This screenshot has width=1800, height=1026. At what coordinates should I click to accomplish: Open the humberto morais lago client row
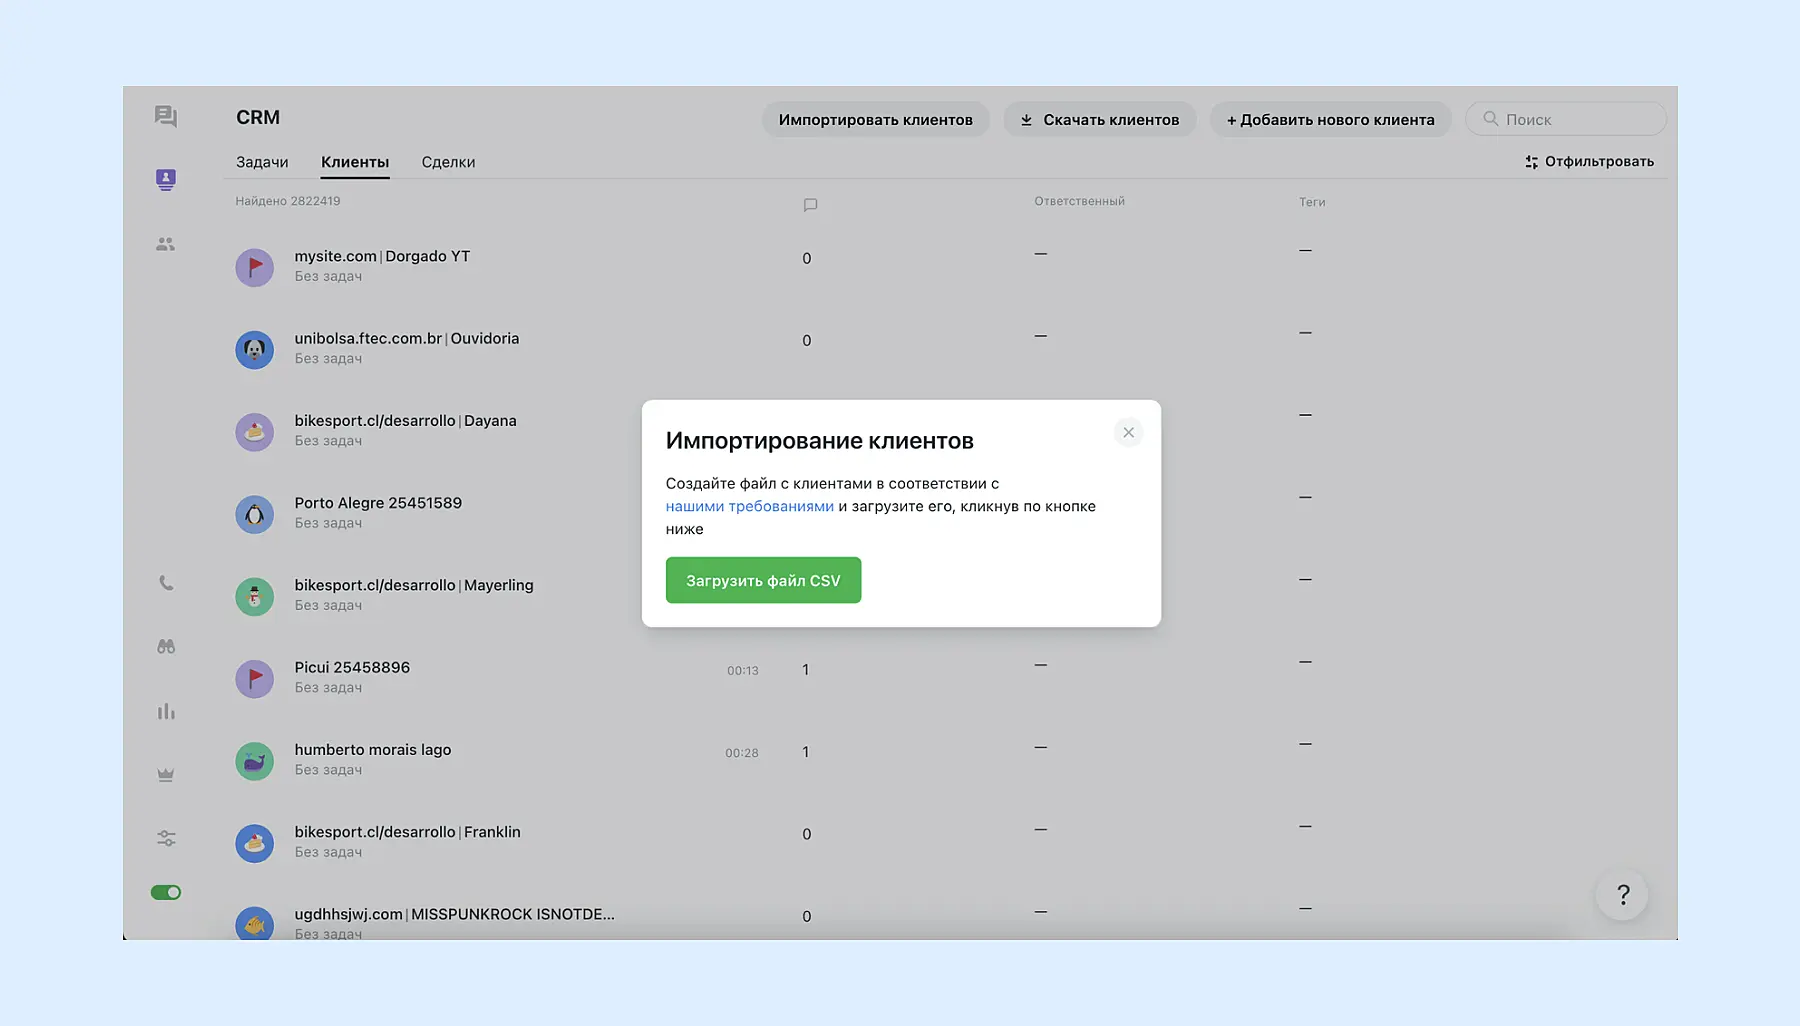pos(373,750)
